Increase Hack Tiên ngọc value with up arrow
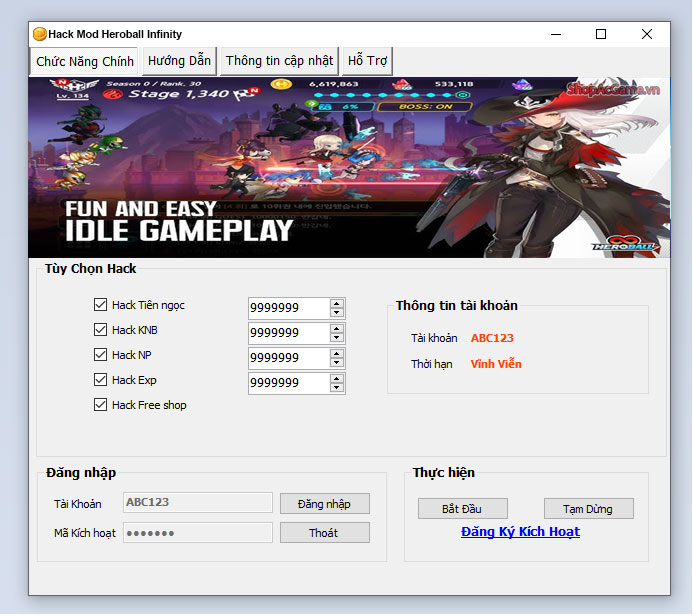The image size is (693, 616). (337, 303)
